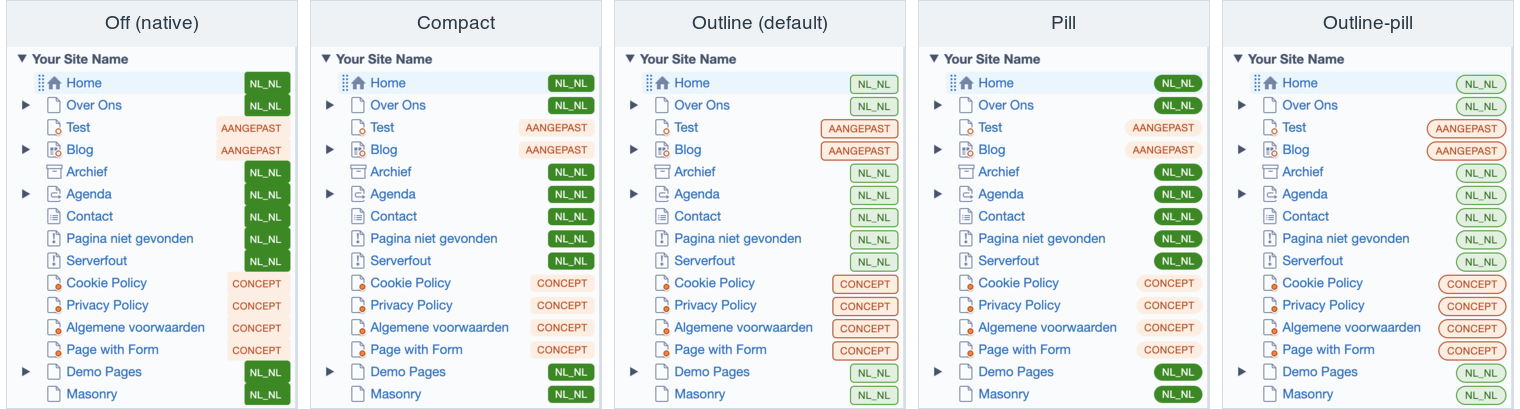Click the Pagina niet gevonden icon in the Off (native) panel
The width and height of the screenshot is (1520, 409).
click(54, 239)
